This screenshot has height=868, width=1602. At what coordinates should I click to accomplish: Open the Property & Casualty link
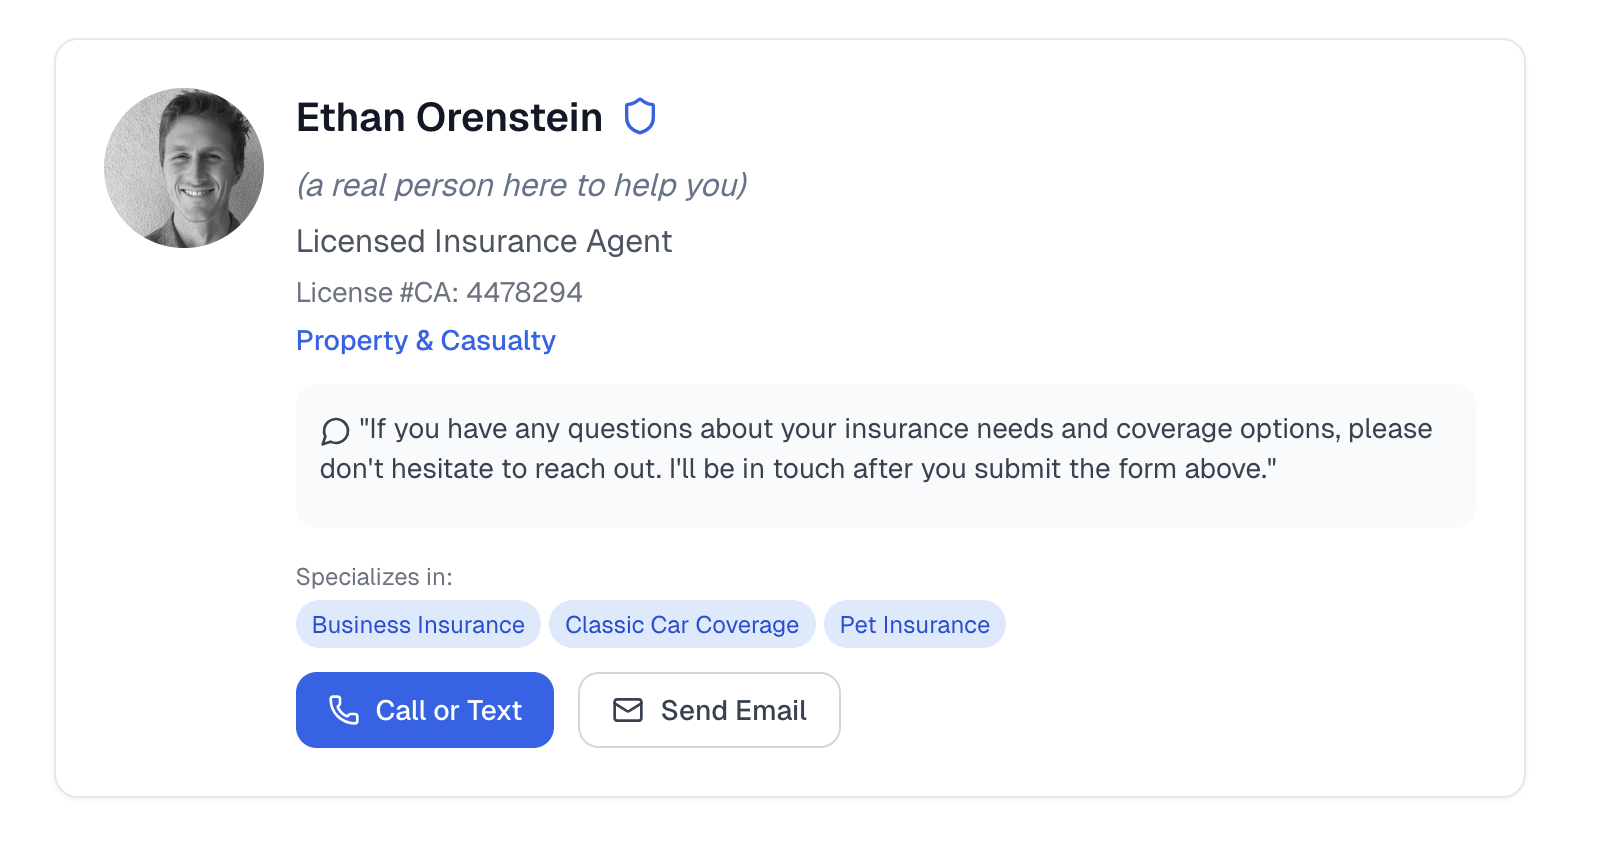pos(425,341)
